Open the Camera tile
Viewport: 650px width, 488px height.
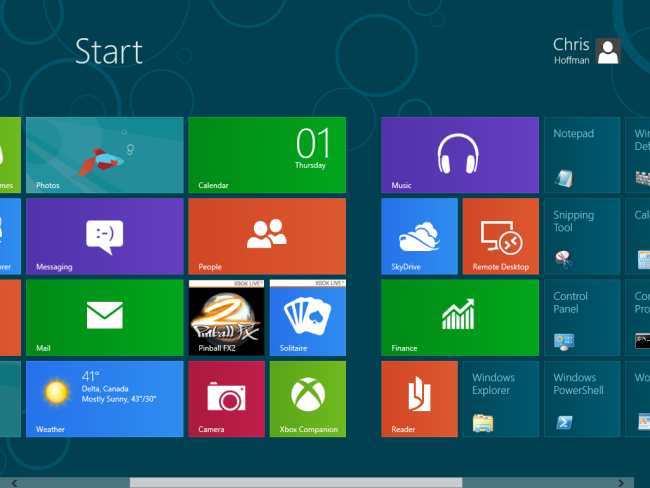pyautogui.click(x=226, y=399)
